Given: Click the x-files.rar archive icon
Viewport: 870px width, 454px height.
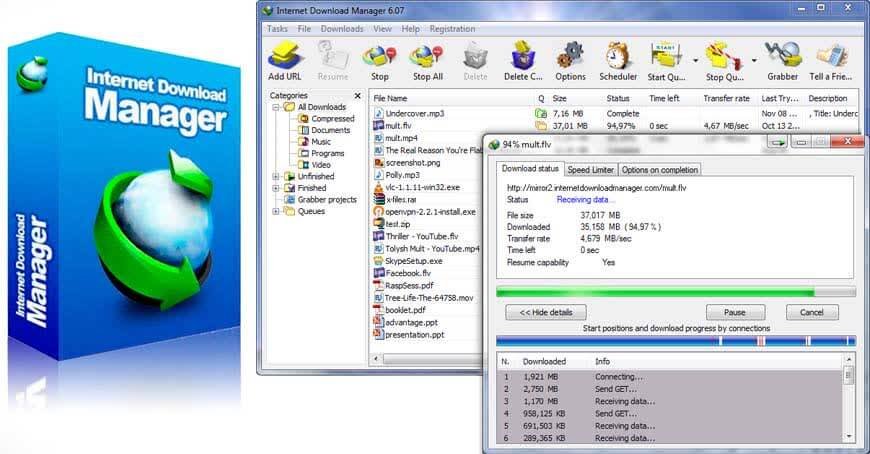Looking at the screenshot, I should coord(378,200).
